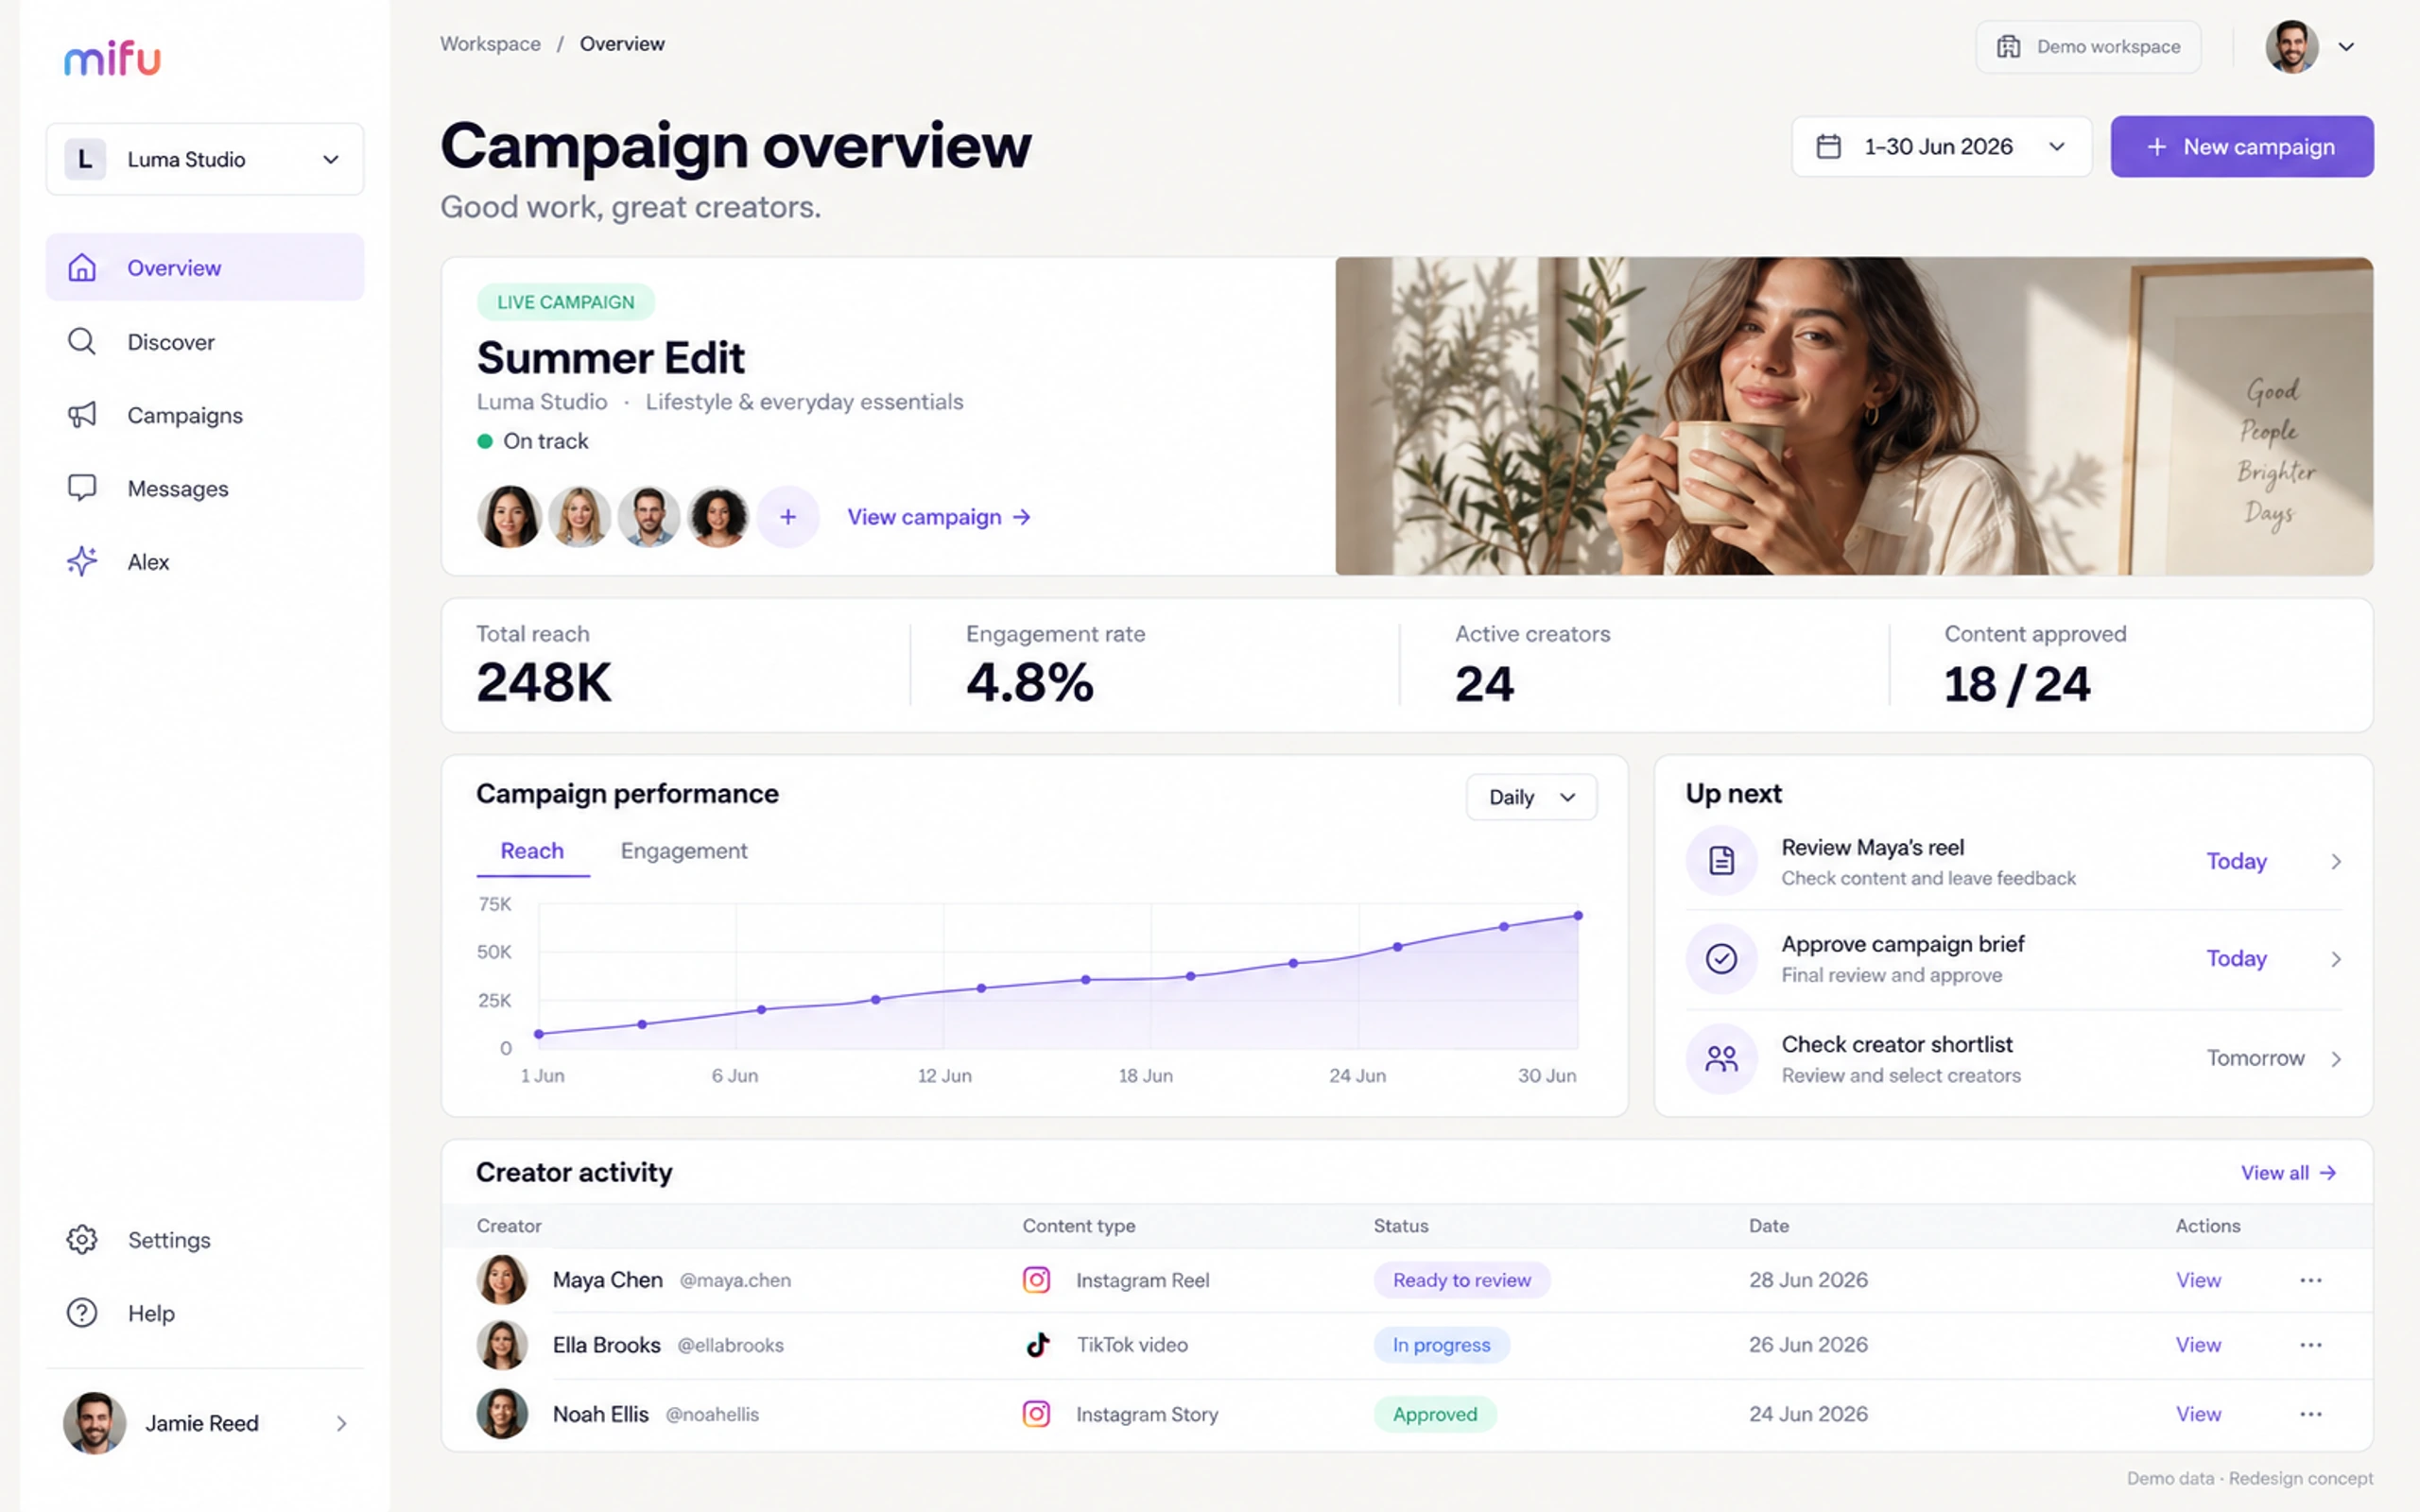Click the Instagram icon in Maya Chen's row
Screen dimensions: 2420x1512
[x=1036, y=1279]
